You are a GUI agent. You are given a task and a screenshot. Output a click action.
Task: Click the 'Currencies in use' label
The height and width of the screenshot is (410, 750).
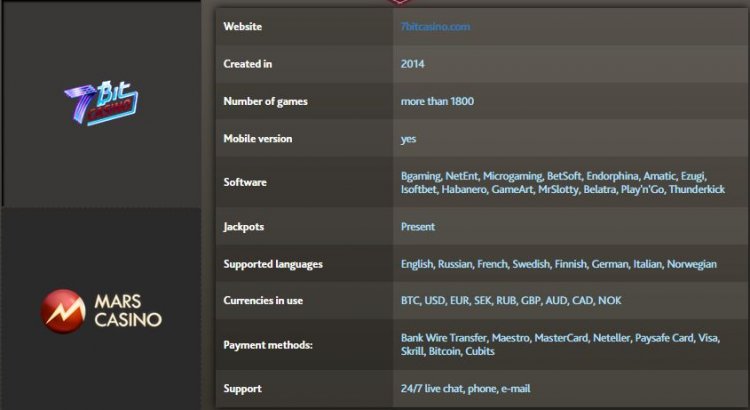[x=263, y=300]
